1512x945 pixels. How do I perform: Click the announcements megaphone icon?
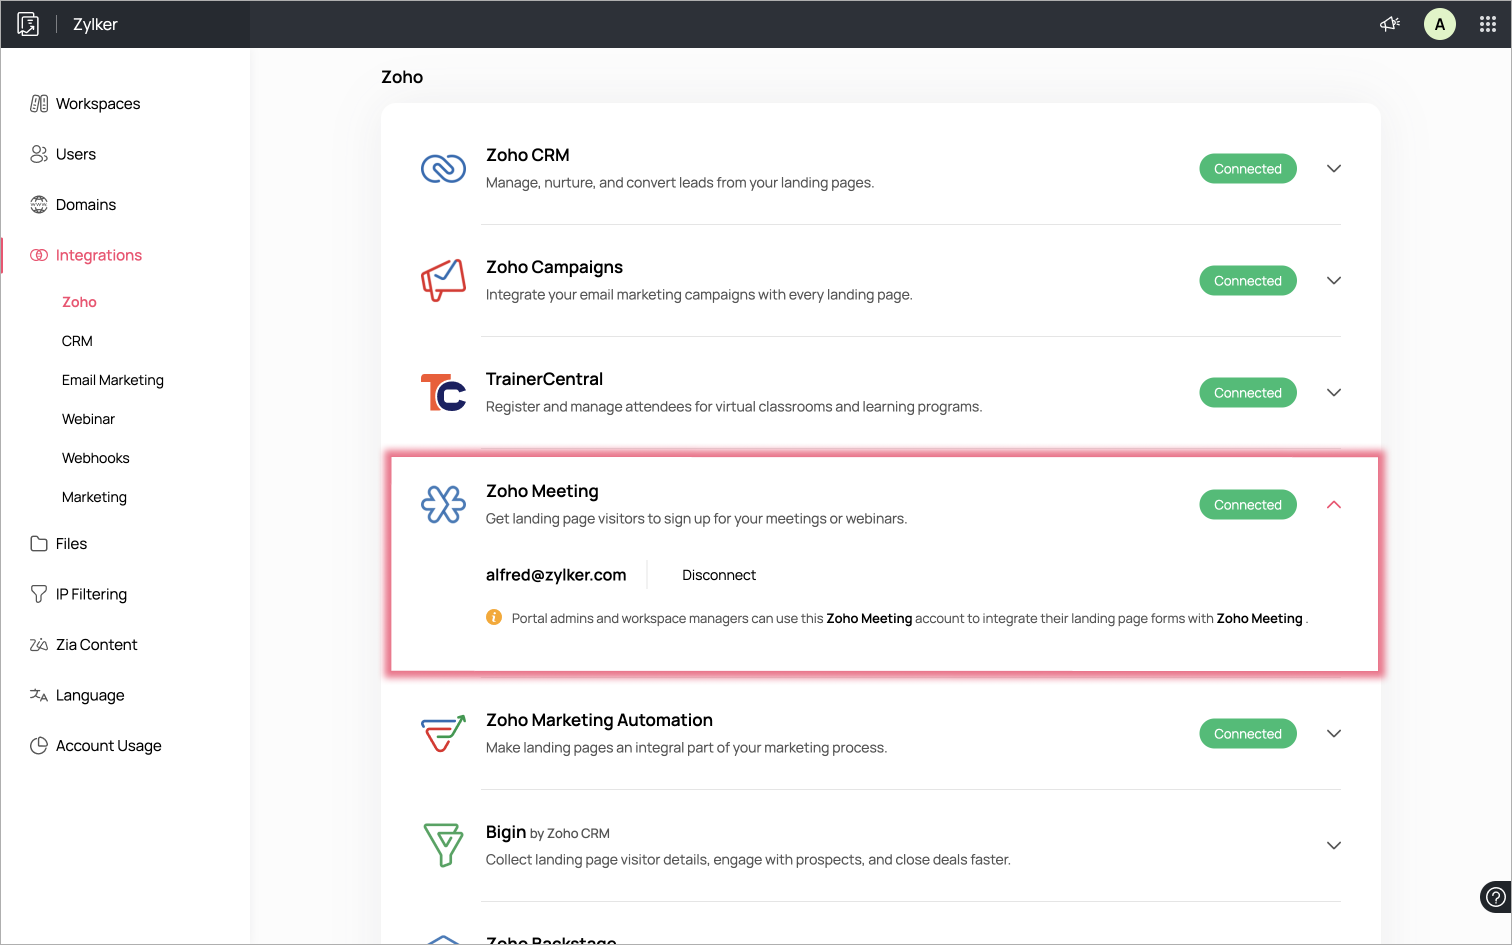[x=1390, y=24]
